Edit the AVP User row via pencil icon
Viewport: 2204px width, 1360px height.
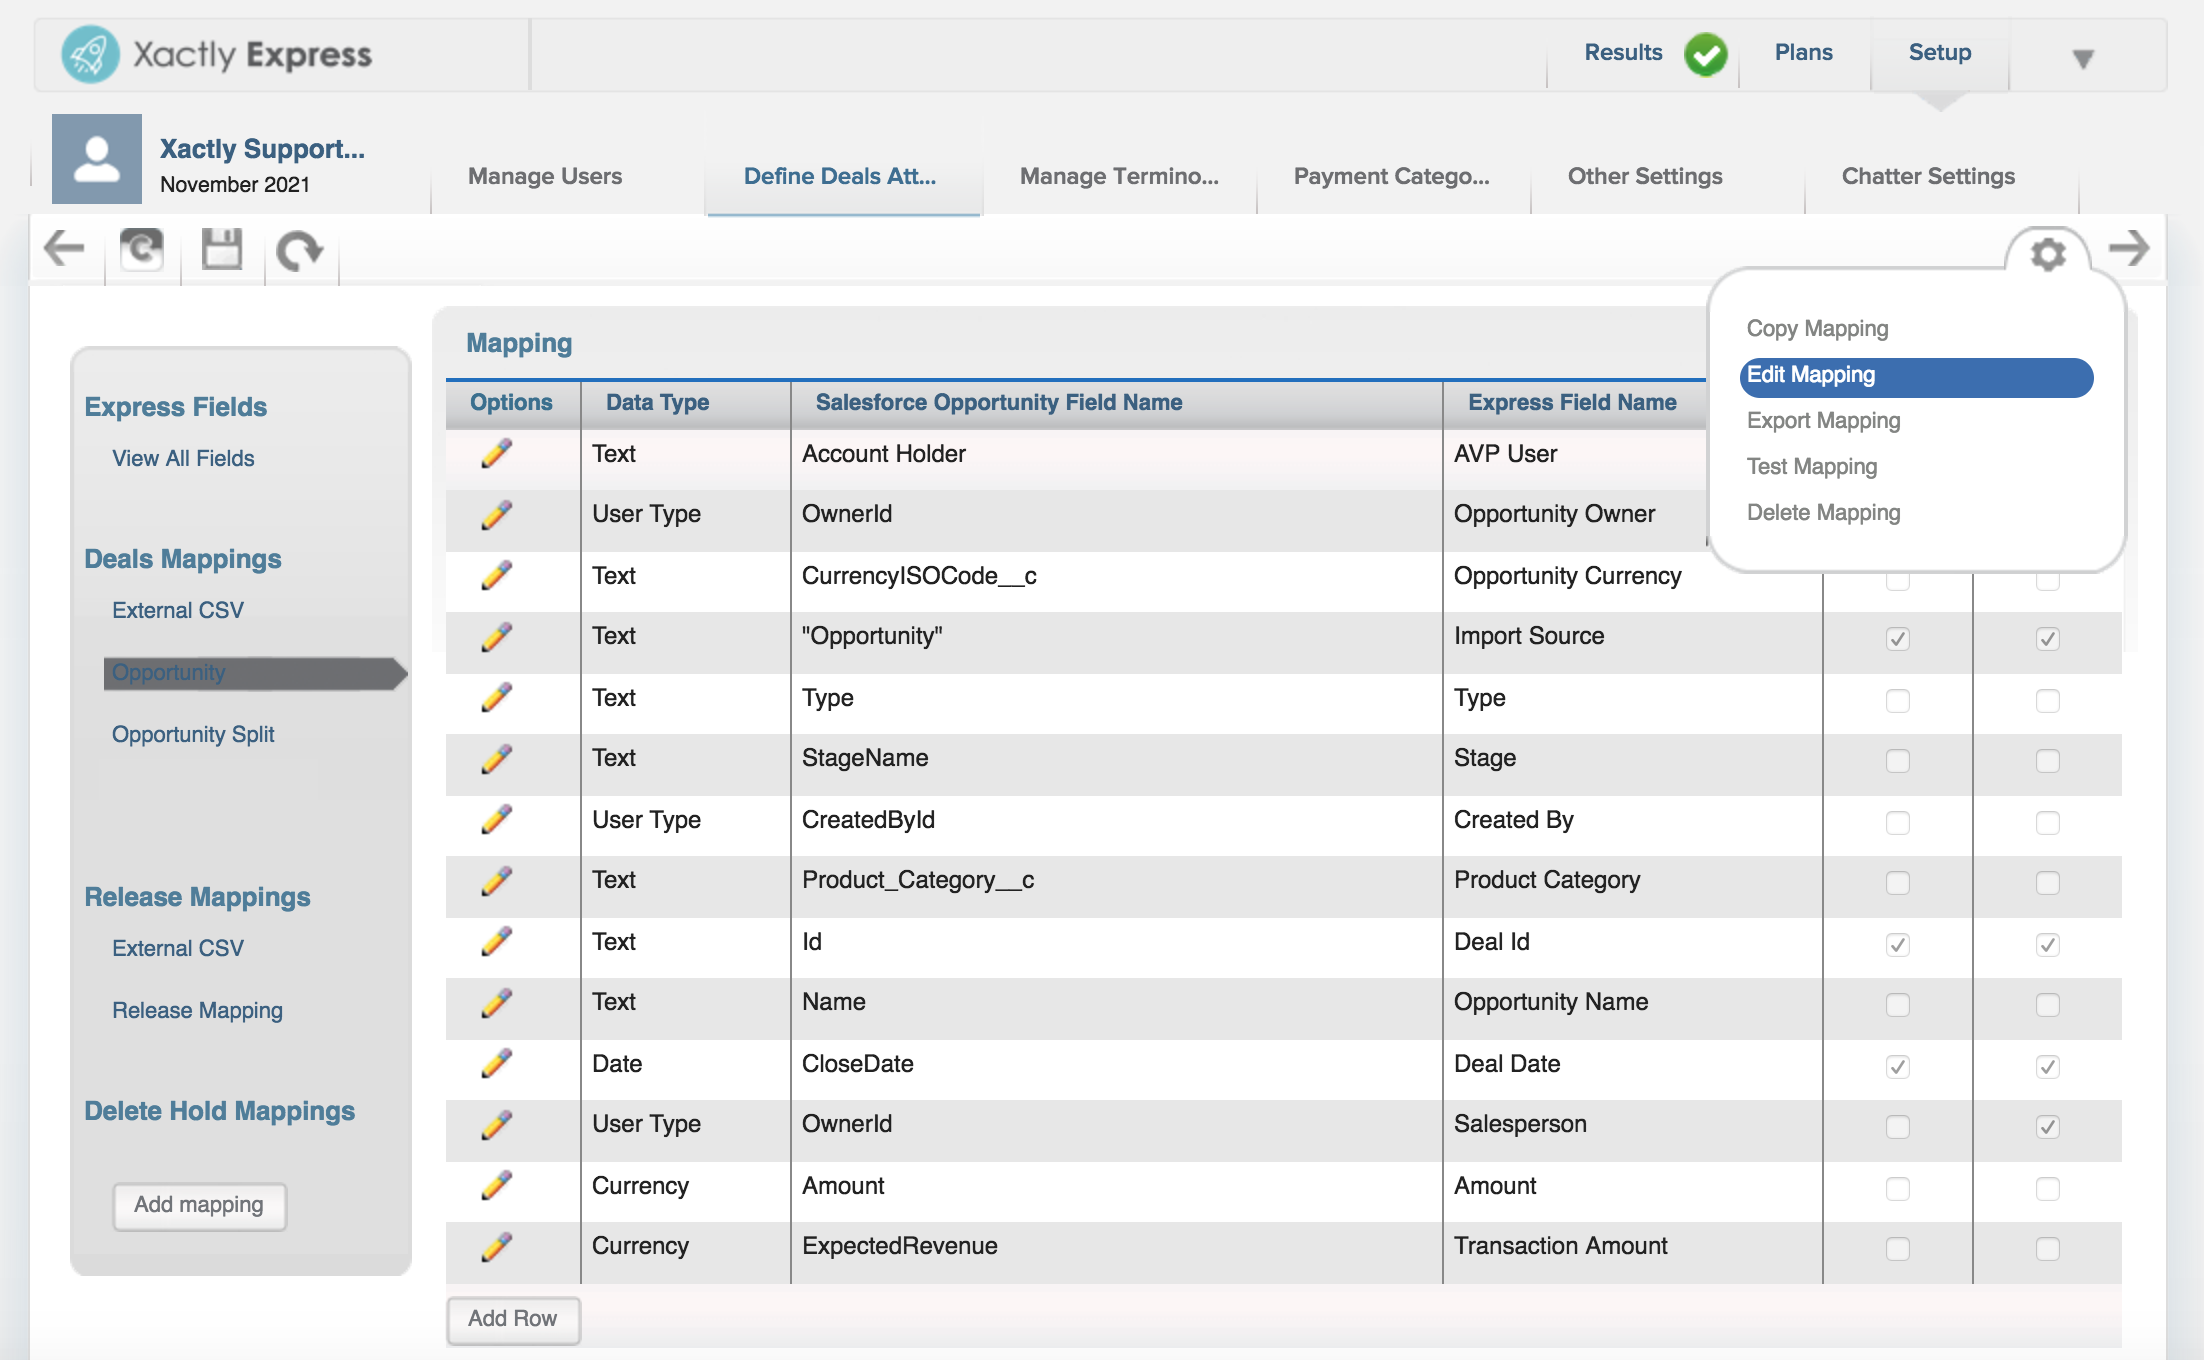coord(497,453)
